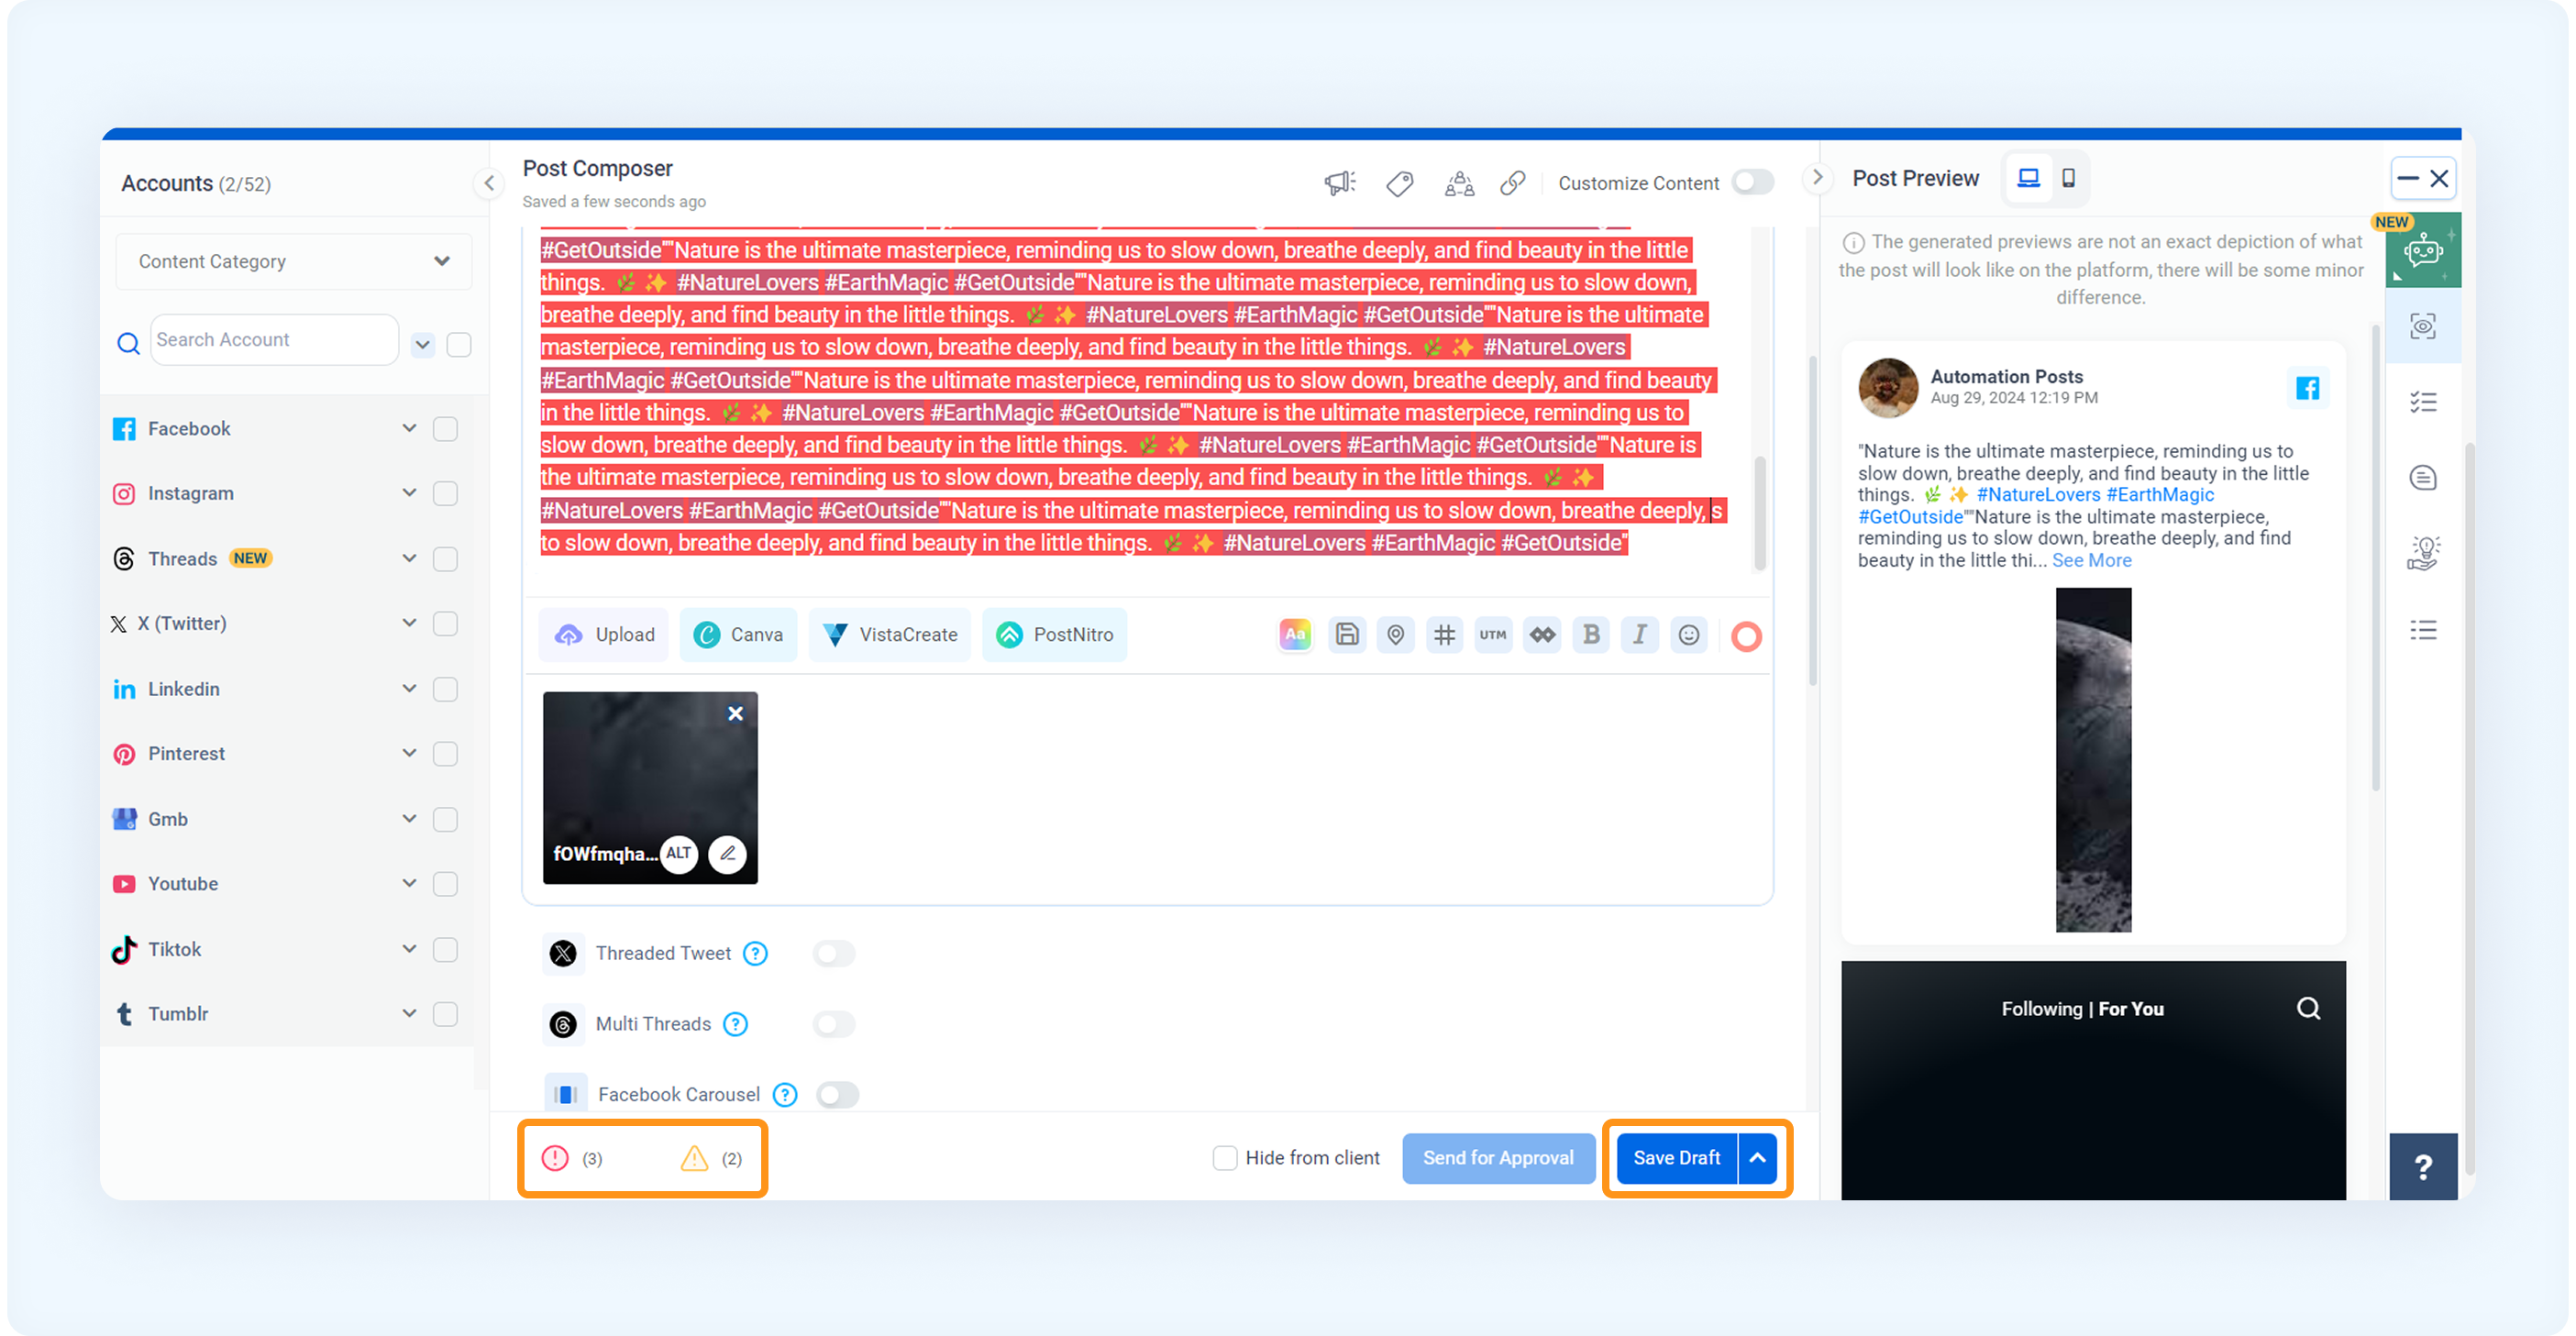Add a location with the pin icon

tap(1396, 635)
